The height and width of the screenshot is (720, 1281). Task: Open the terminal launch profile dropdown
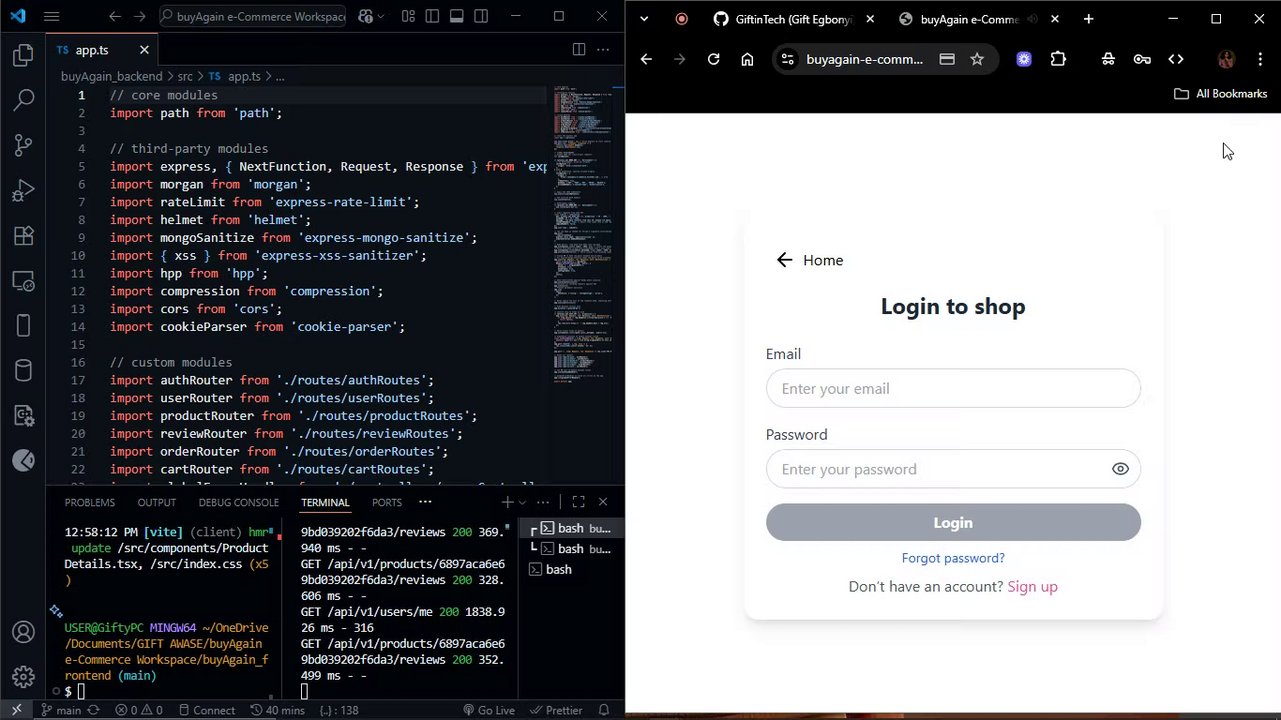(x=522, y=502)
